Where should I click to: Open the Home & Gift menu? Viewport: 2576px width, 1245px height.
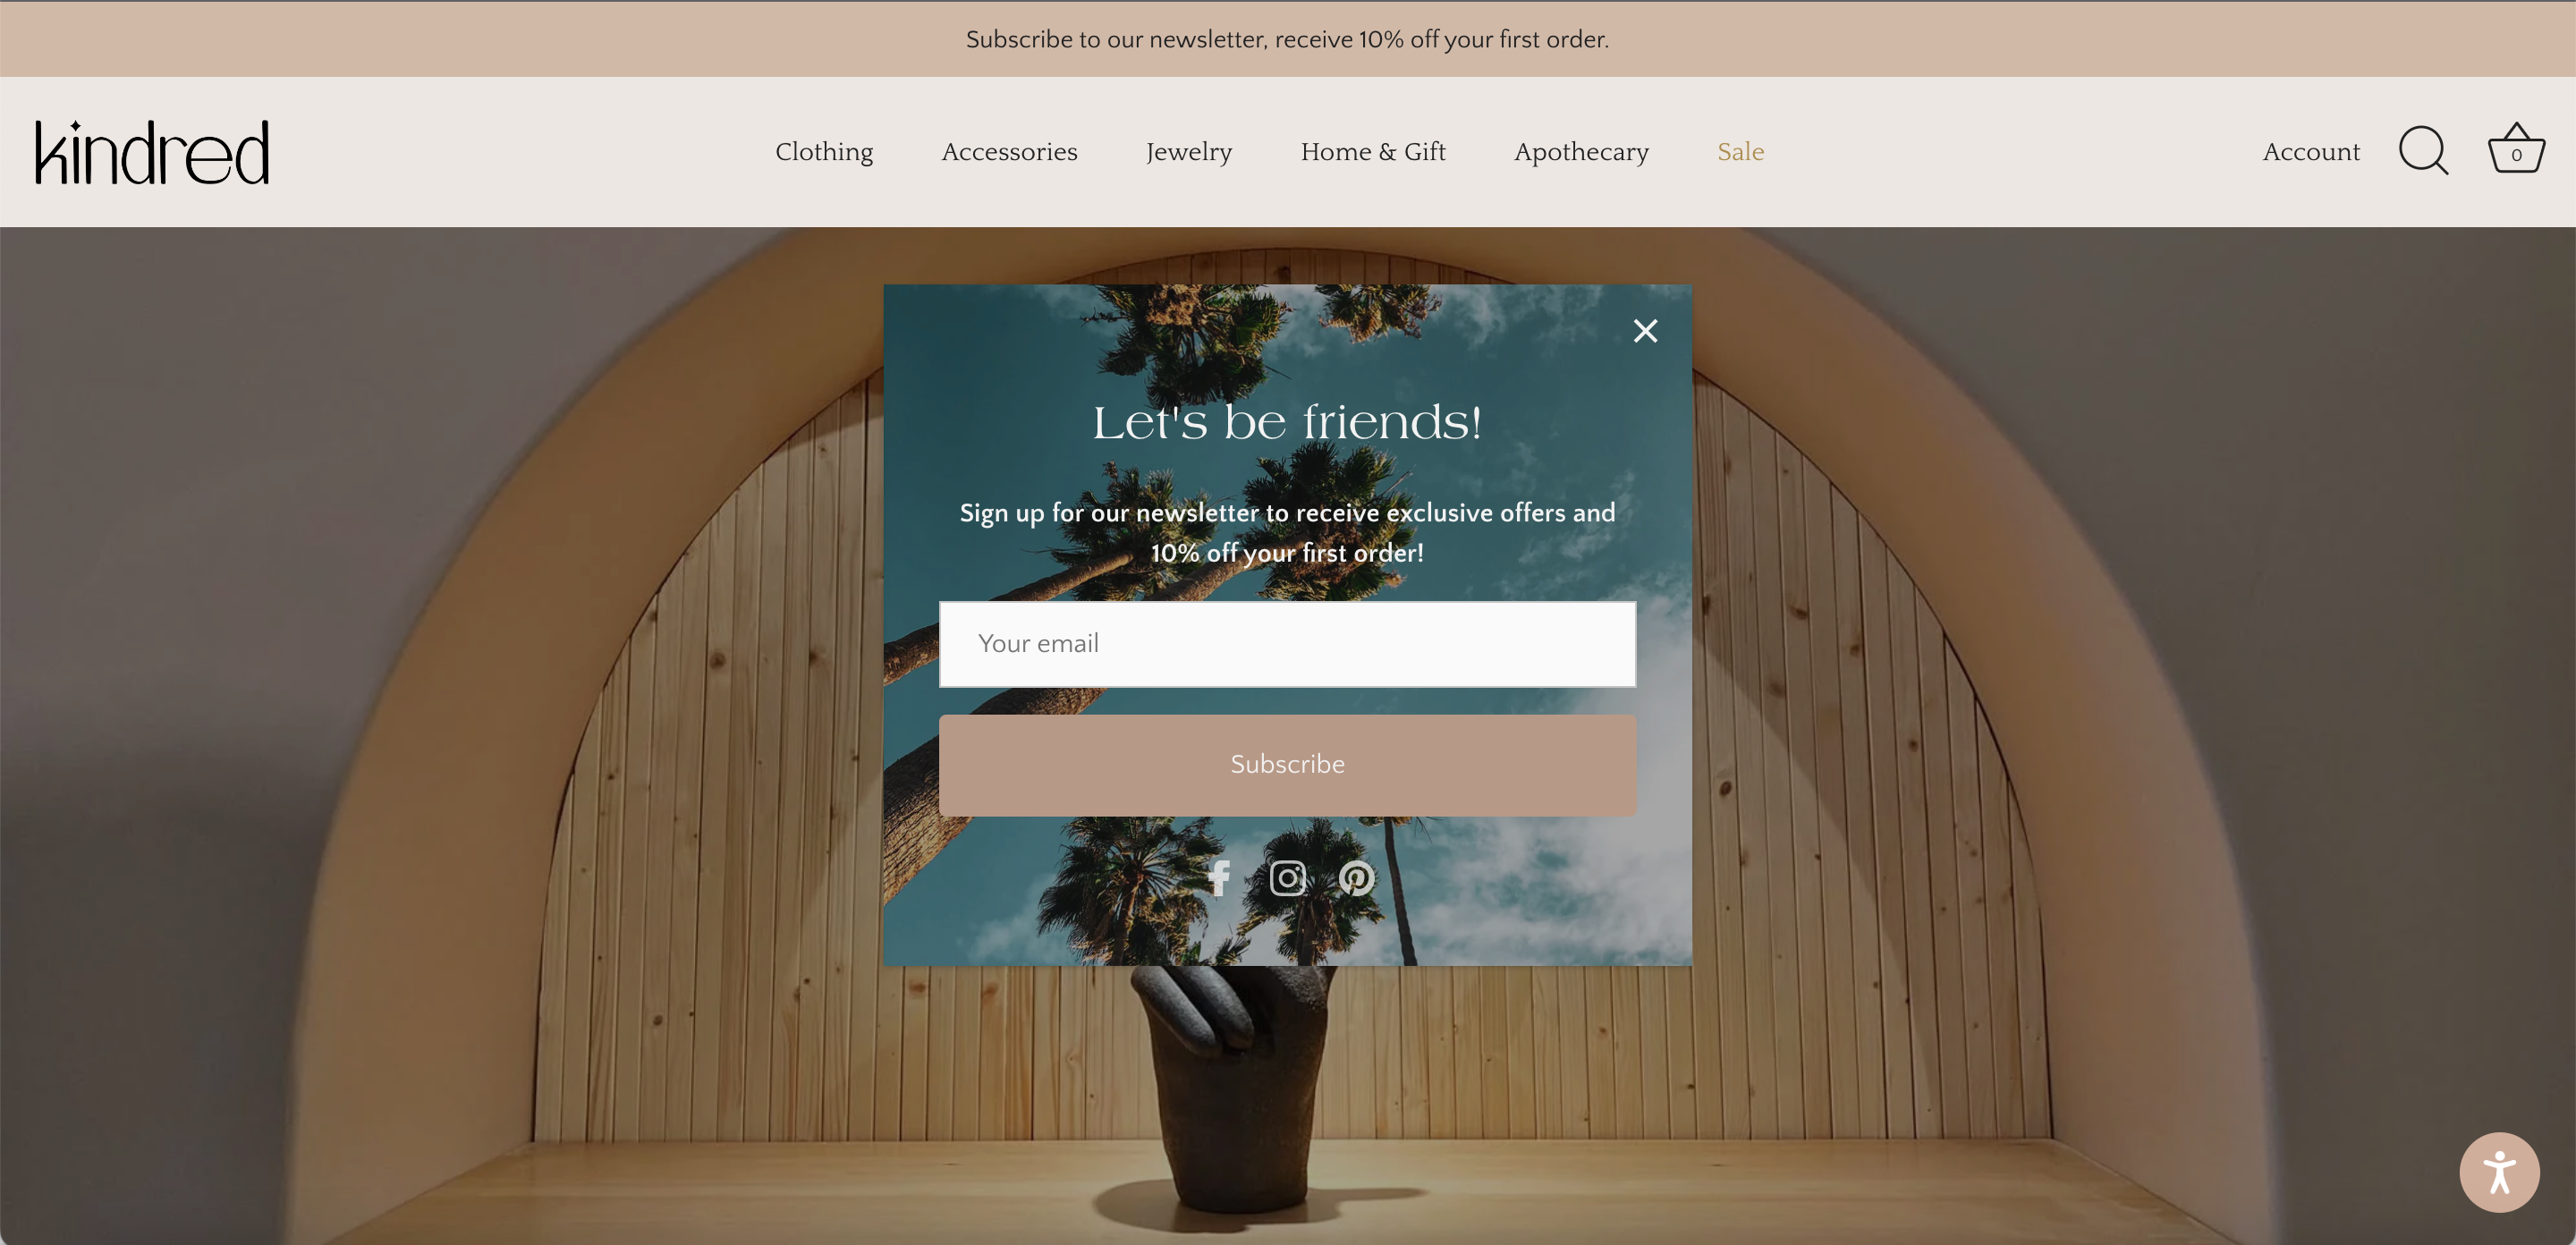(x=1372, y=152)
